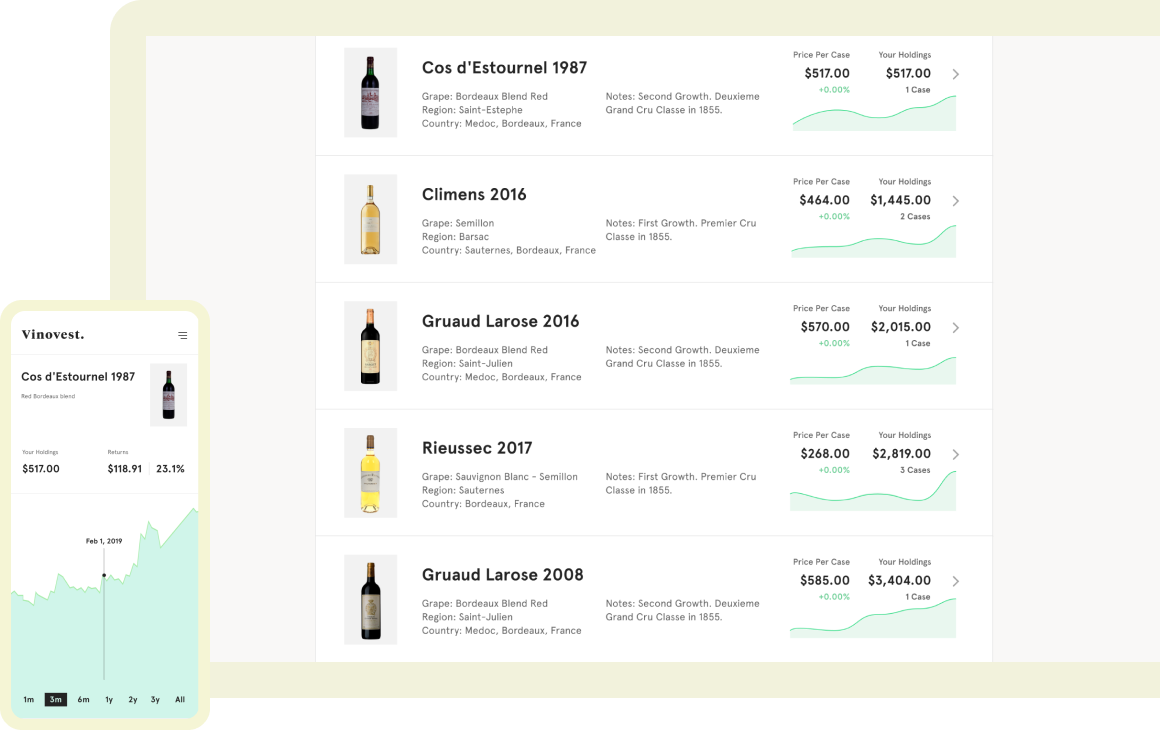Click the Vinovest logo

[53, 335]
